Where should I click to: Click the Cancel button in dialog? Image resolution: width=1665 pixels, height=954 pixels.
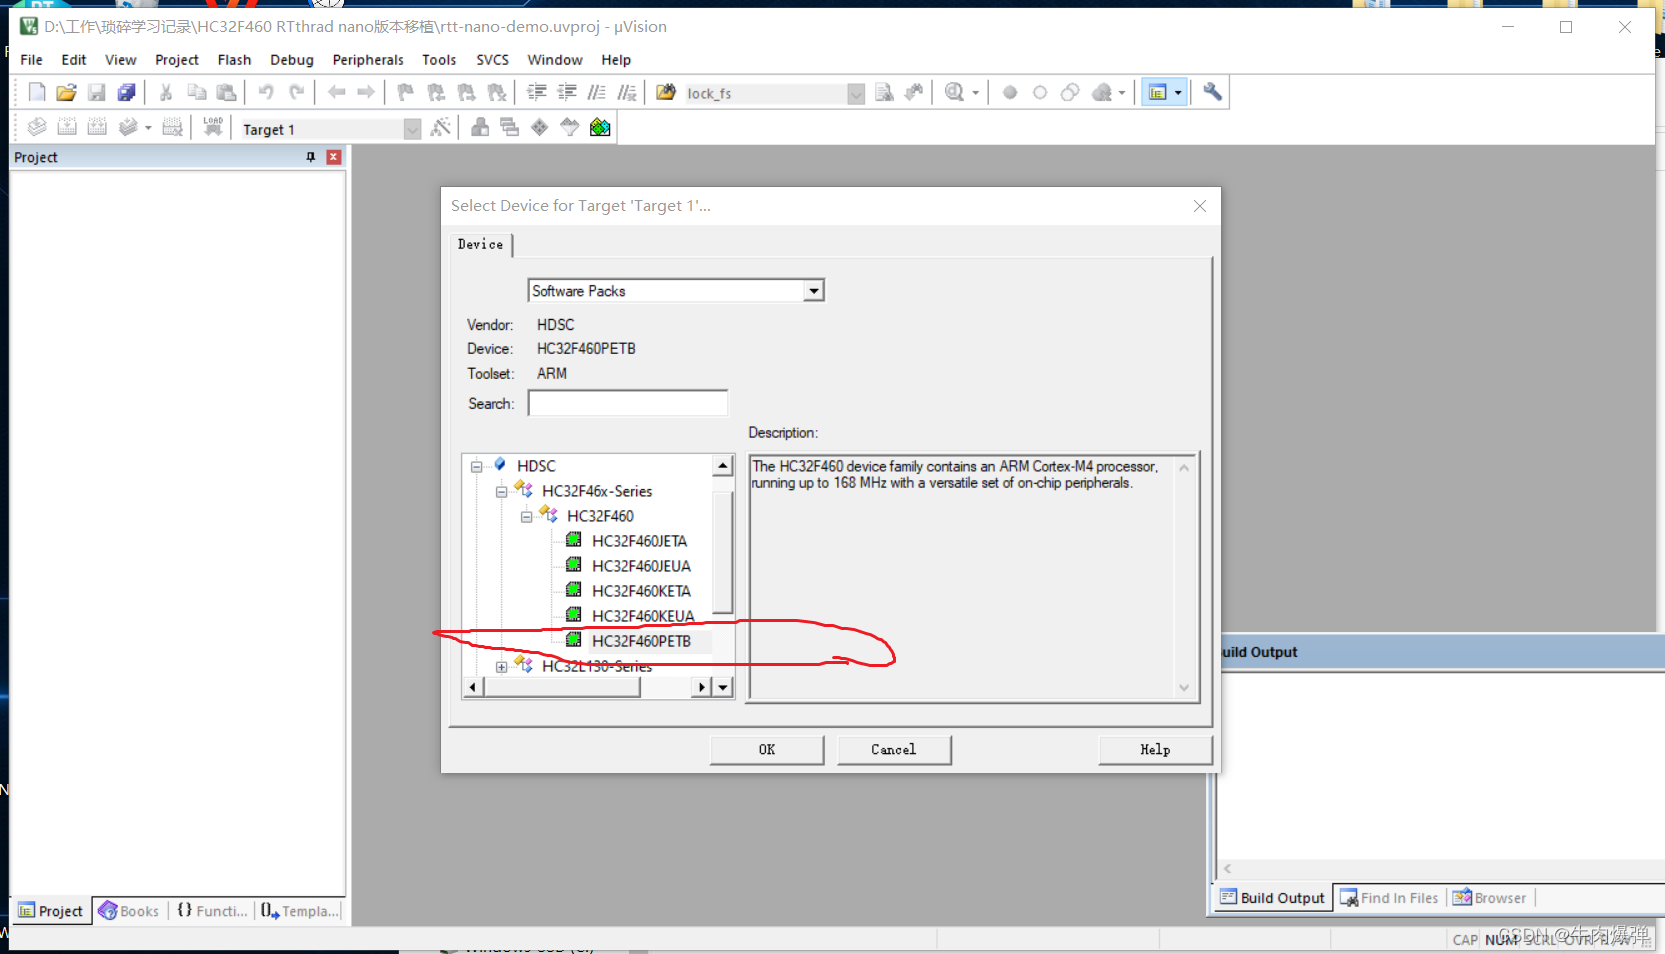click(894, 750)
